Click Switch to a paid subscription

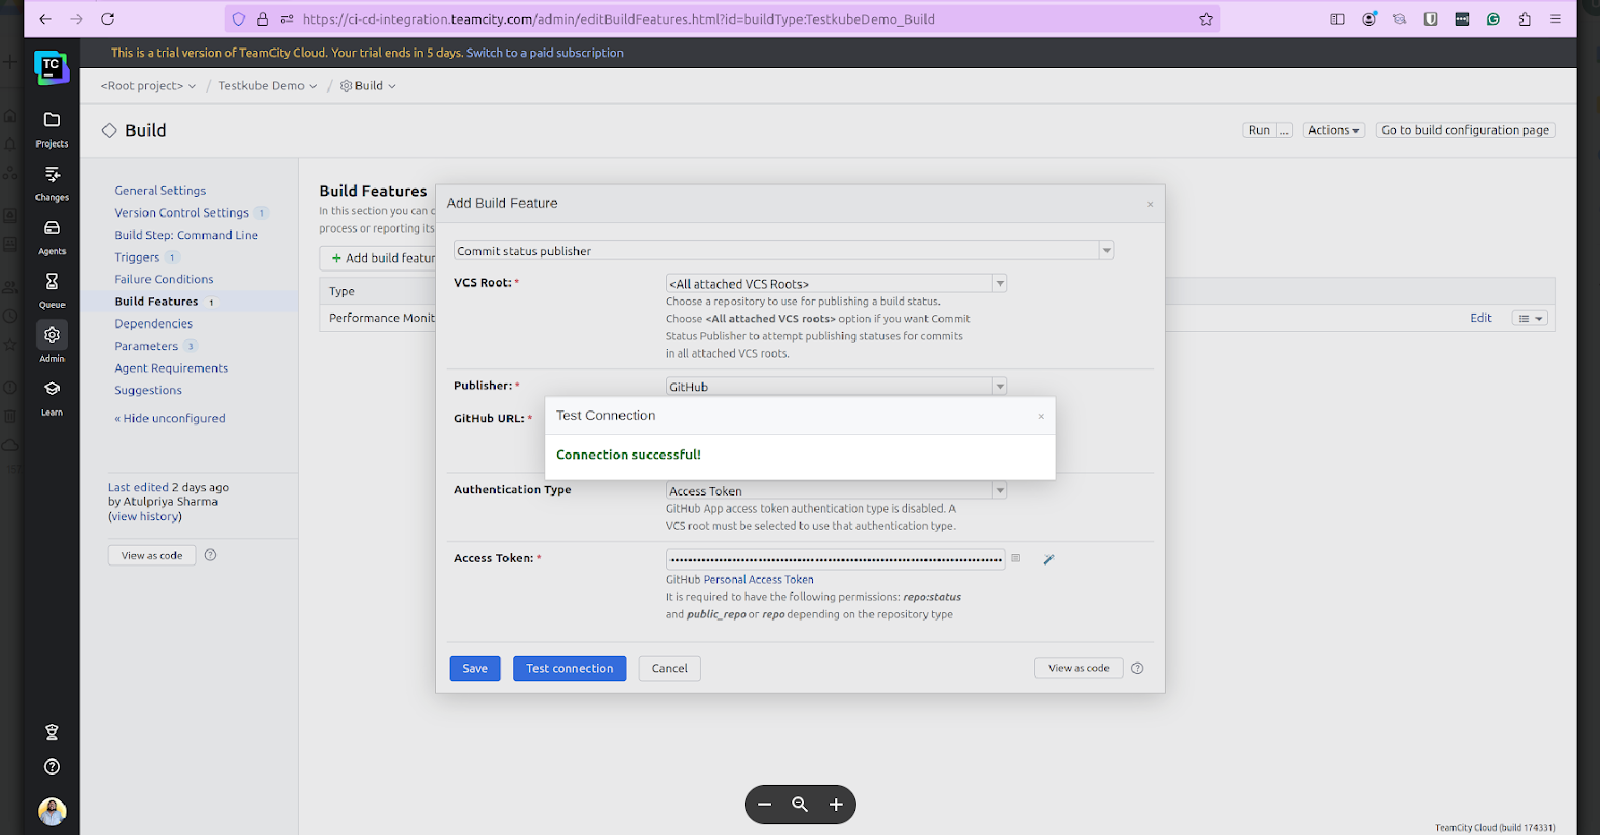click(x=545, y=53)
